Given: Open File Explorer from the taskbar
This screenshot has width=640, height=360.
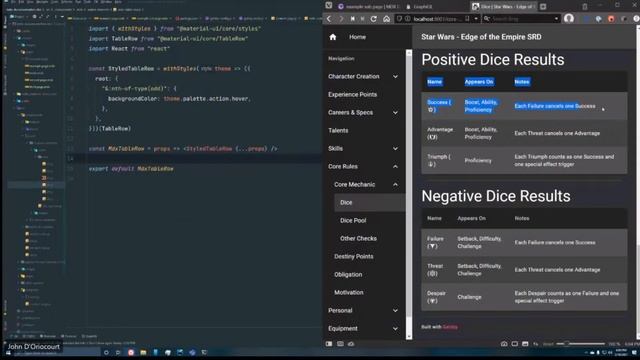Looking at the screenshot, I should 143,352.
